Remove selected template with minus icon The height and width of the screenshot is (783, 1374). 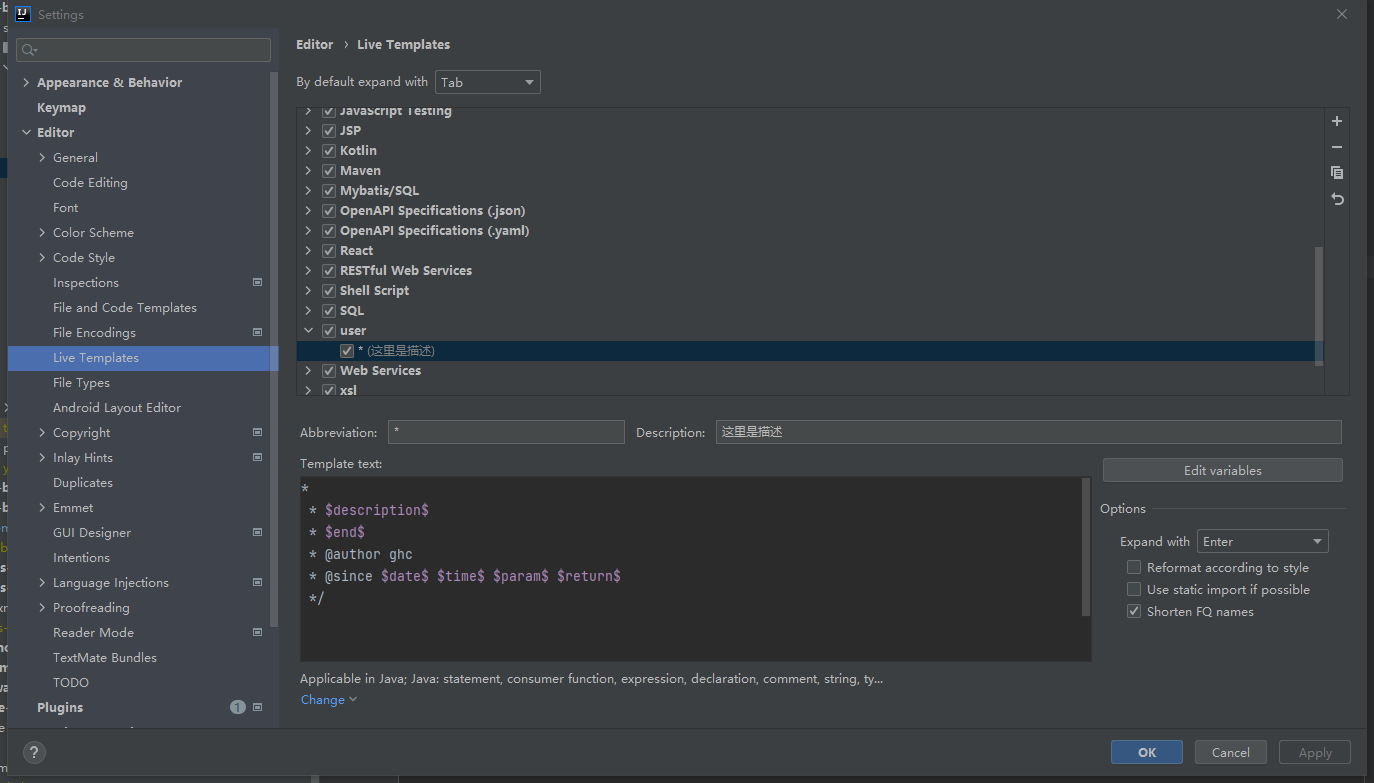point(1337,147)
